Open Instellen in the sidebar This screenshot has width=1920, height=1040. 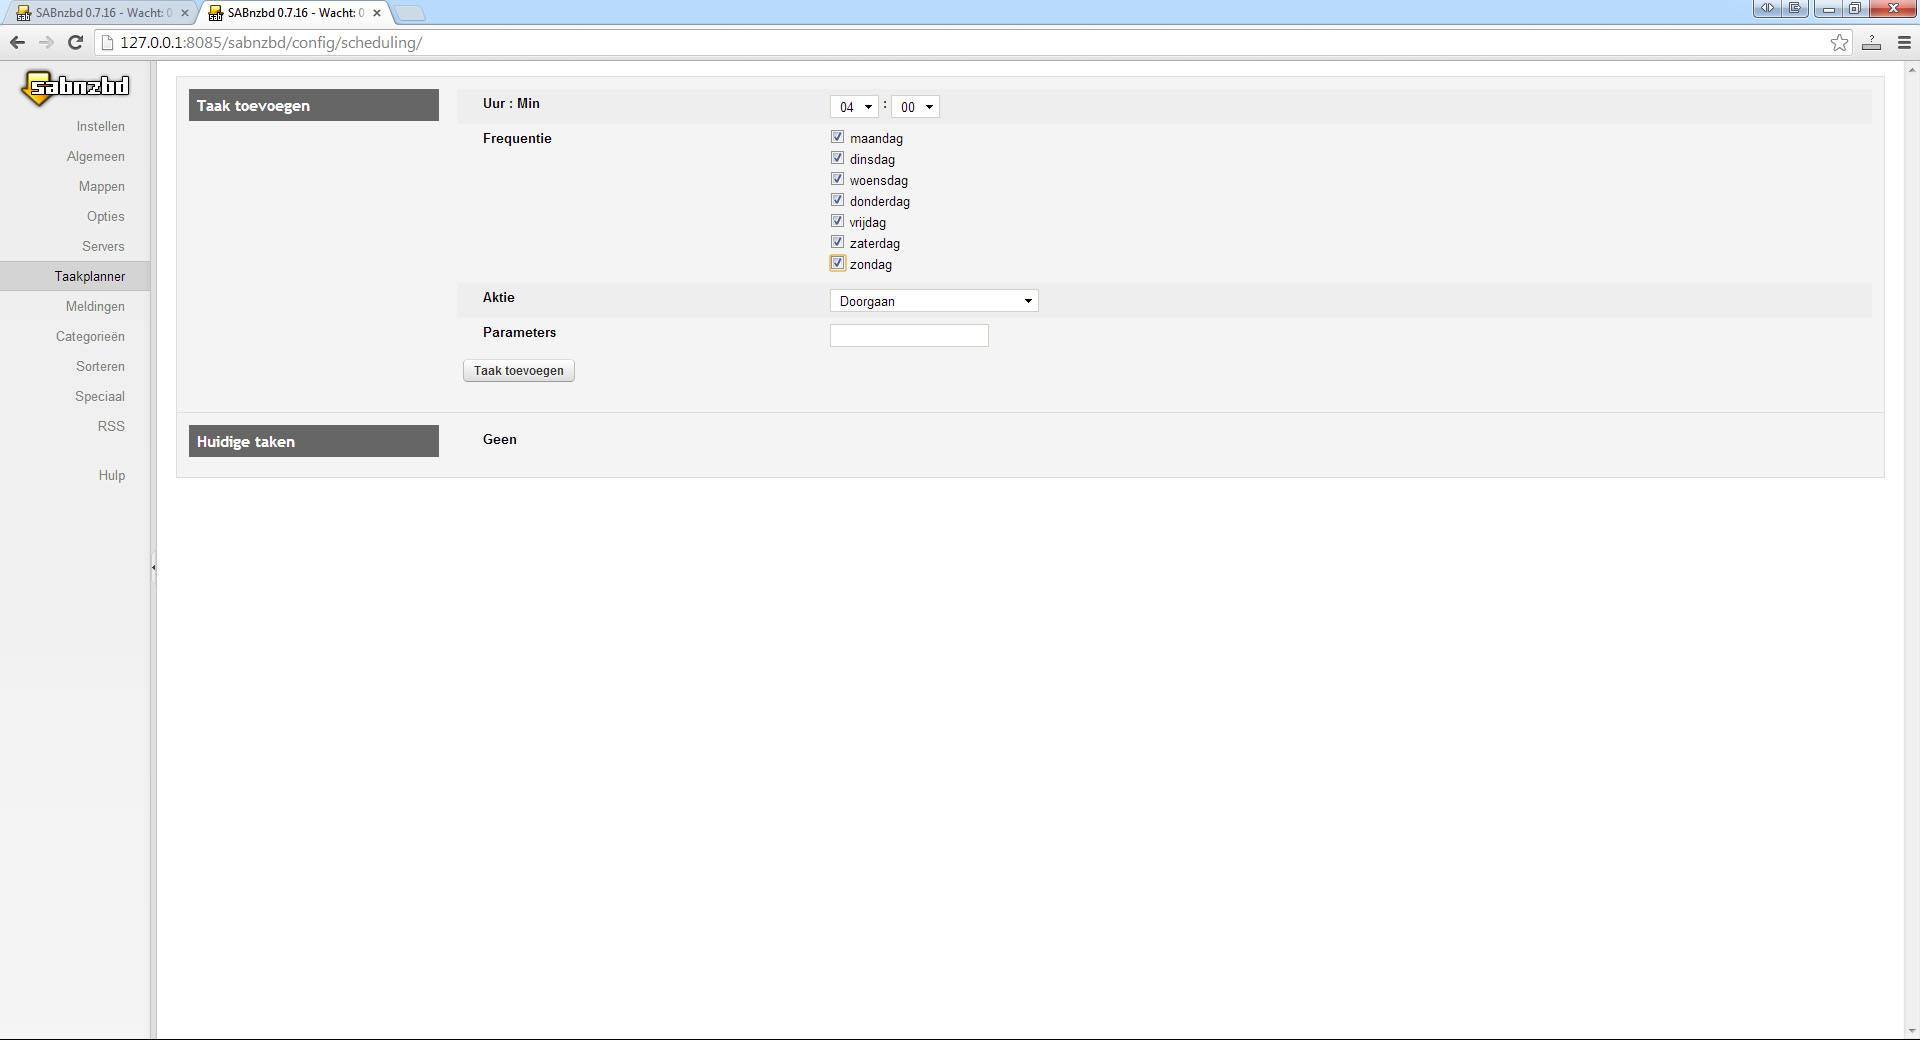point(100,126)
